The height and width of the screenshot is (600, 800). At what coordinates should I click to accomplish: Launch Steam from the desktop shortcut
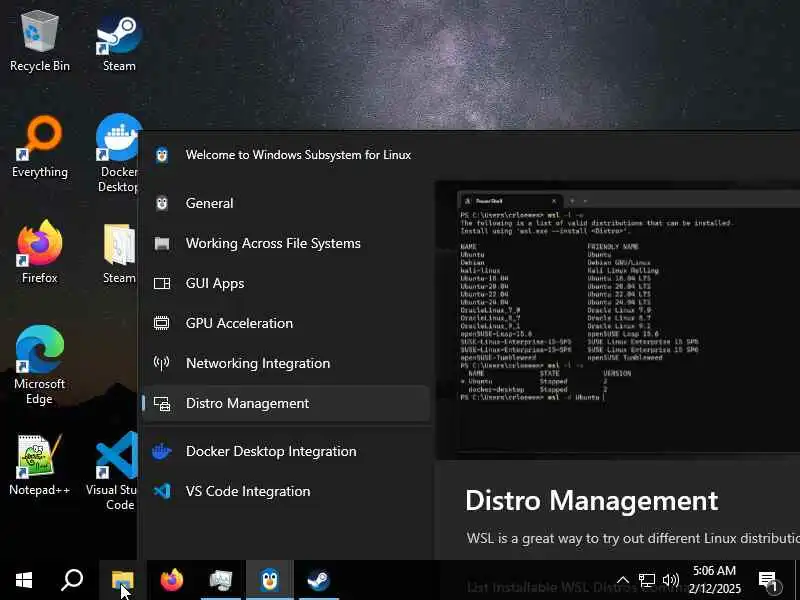pos(119,42)
